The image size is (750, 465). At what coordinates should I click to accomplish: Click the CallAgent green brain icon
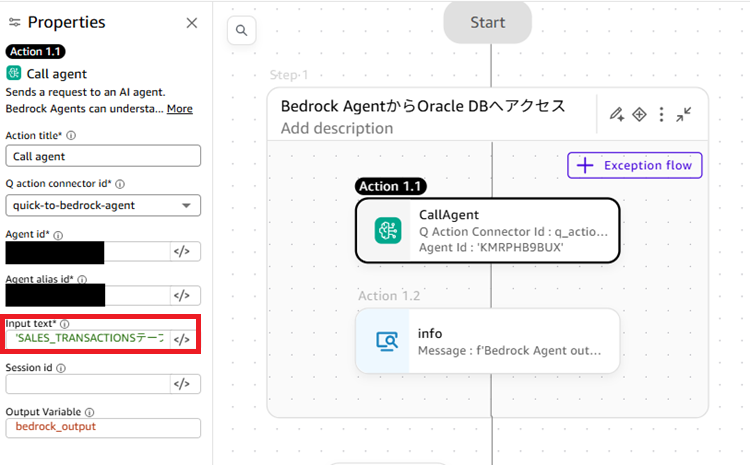tap(387, 231)
